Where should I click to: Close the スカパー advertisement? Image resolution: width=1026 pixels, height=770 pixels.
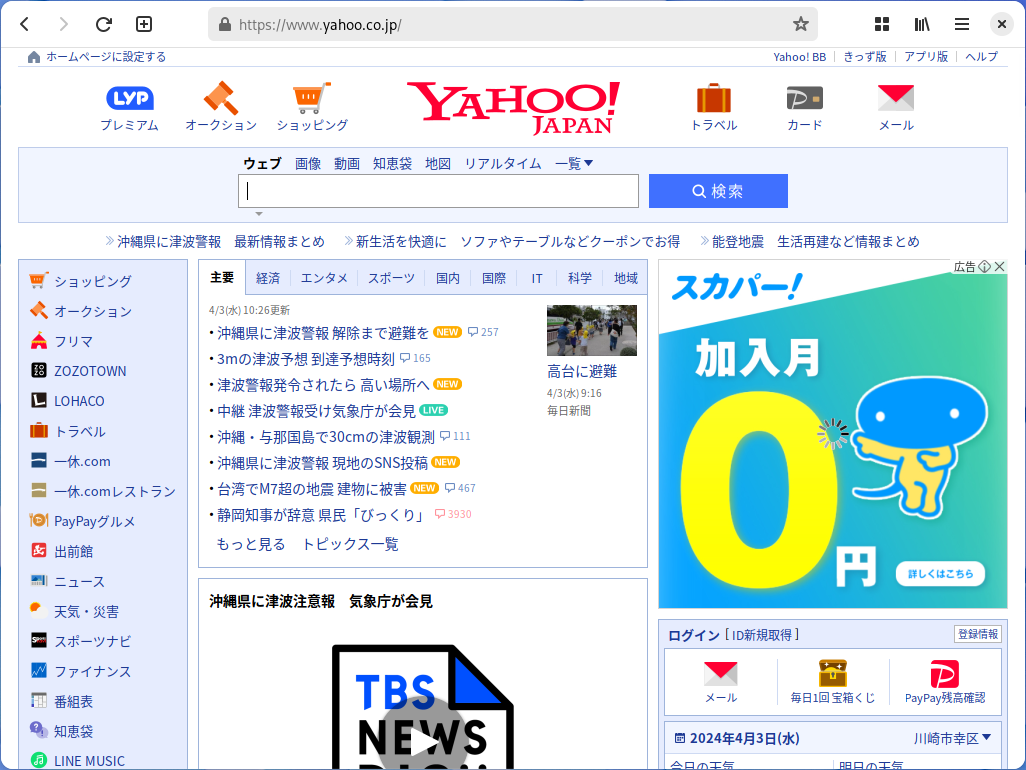pos(999,266)
